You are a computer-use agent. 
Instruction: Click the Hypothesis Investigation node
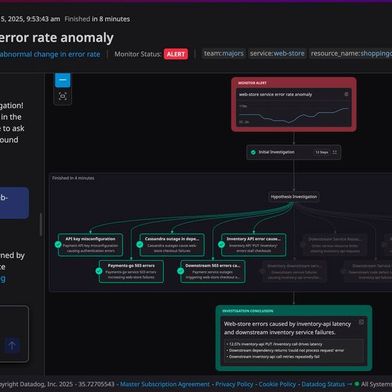[294, 197]
